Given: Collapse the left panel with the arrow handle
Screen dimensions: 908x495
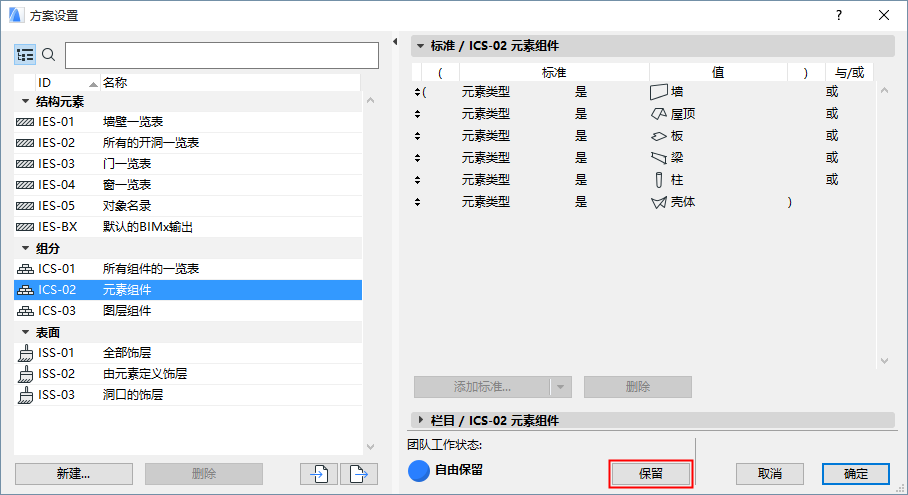Looking at the screenshot, I should 395,42.
